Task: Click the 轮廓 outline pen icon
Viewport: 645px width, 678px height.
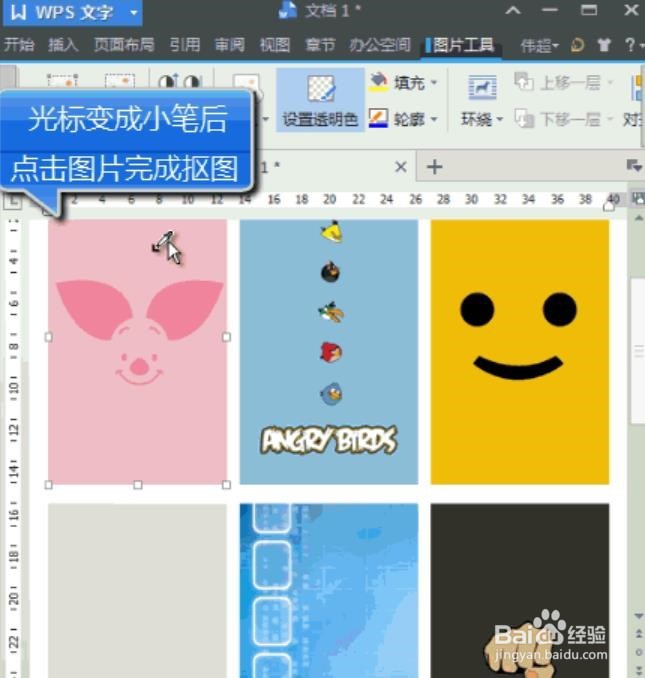Action: (378, 118)
